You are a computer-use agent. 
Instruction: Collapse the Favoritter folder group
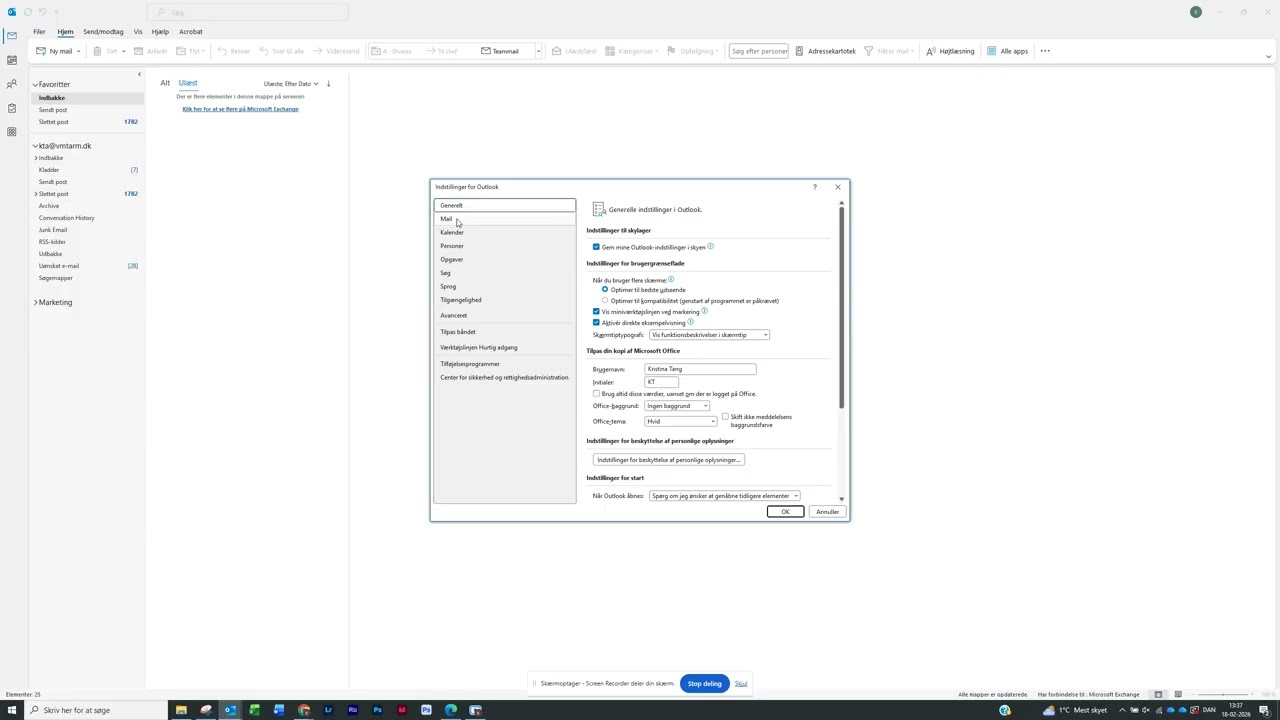click(x=34, y=85)
